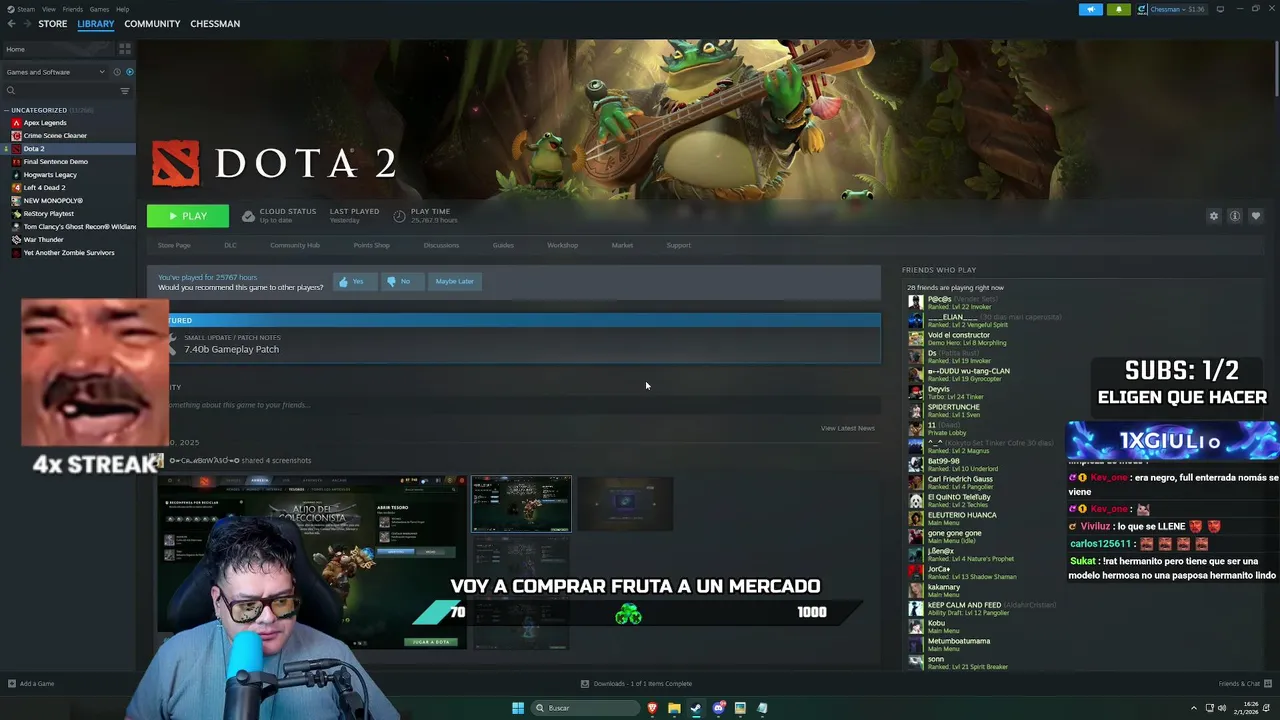This screenshot has height=720, width=1280.
Task: Click the Cloud Status icon
Action: [x=248, y=216]
